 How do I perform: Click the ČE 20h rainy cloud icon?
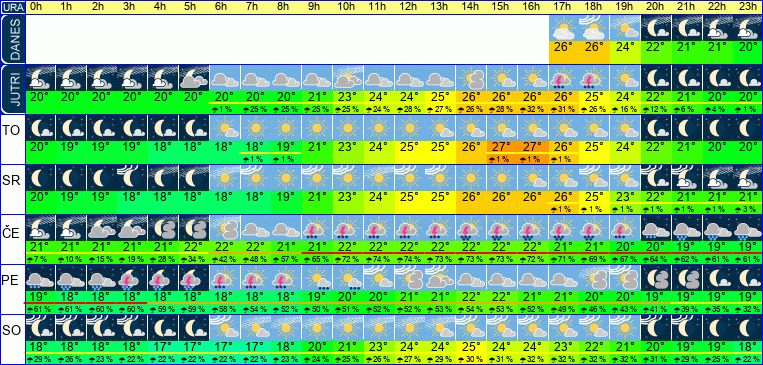click(x=656, y=229)
